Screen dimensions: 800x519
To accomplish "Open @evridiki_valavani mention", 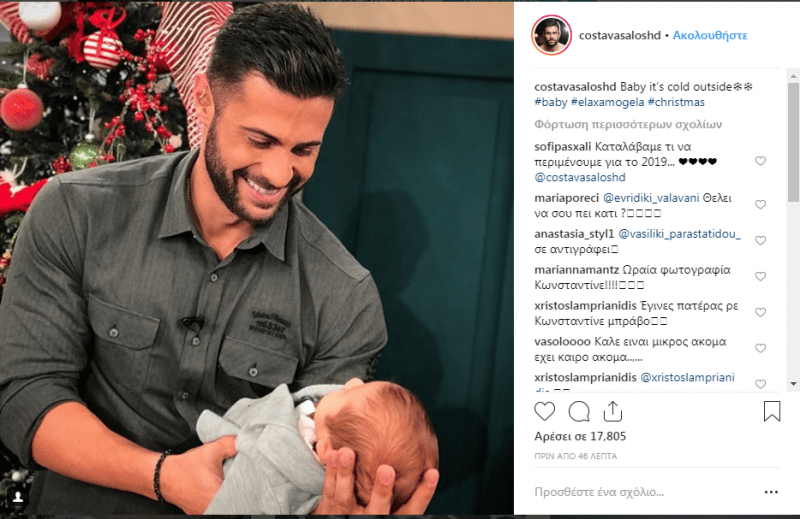I will click(x=651, y=198).
